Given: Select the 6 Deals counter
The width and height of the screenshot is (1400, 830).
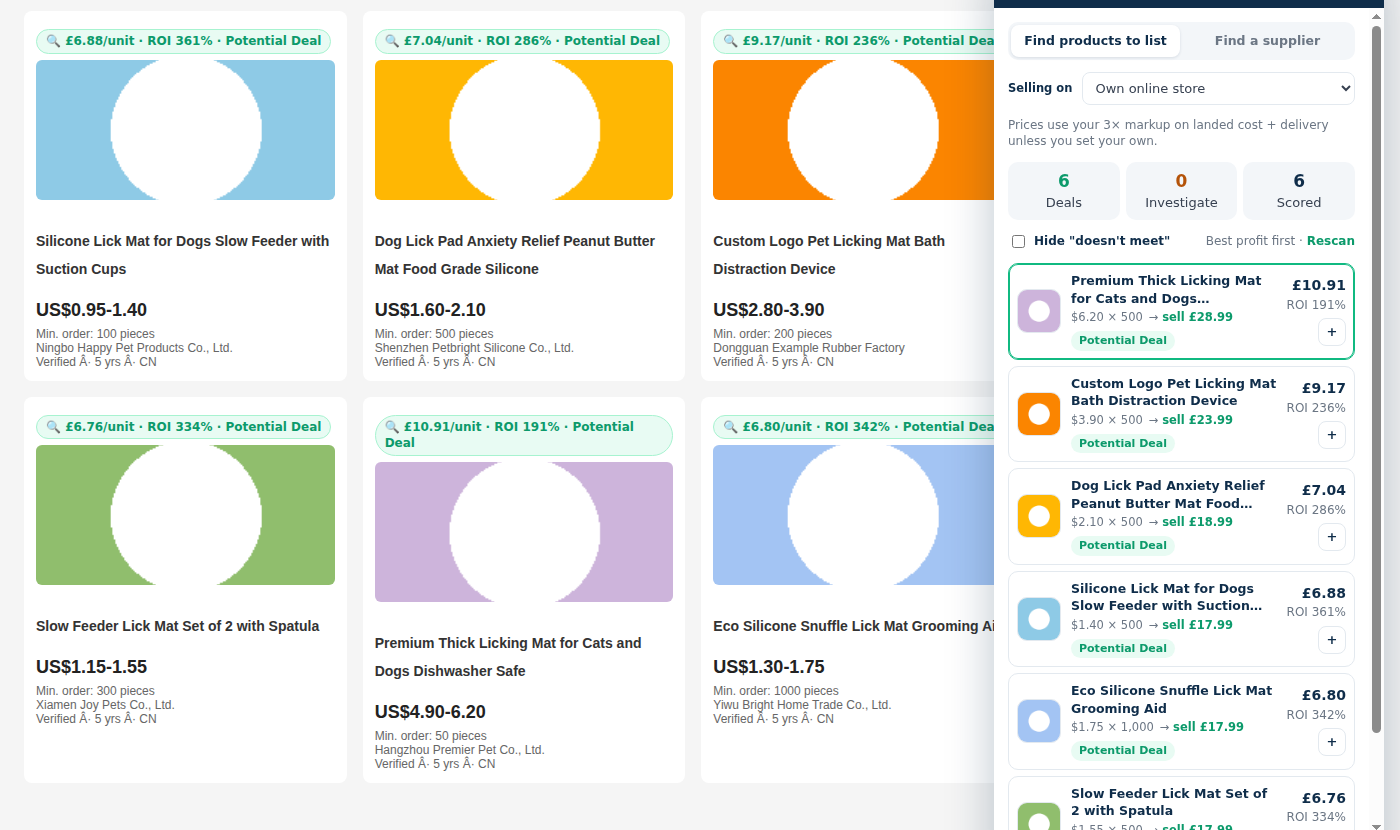Looking at the screenshot, I should click(1064, 191).
